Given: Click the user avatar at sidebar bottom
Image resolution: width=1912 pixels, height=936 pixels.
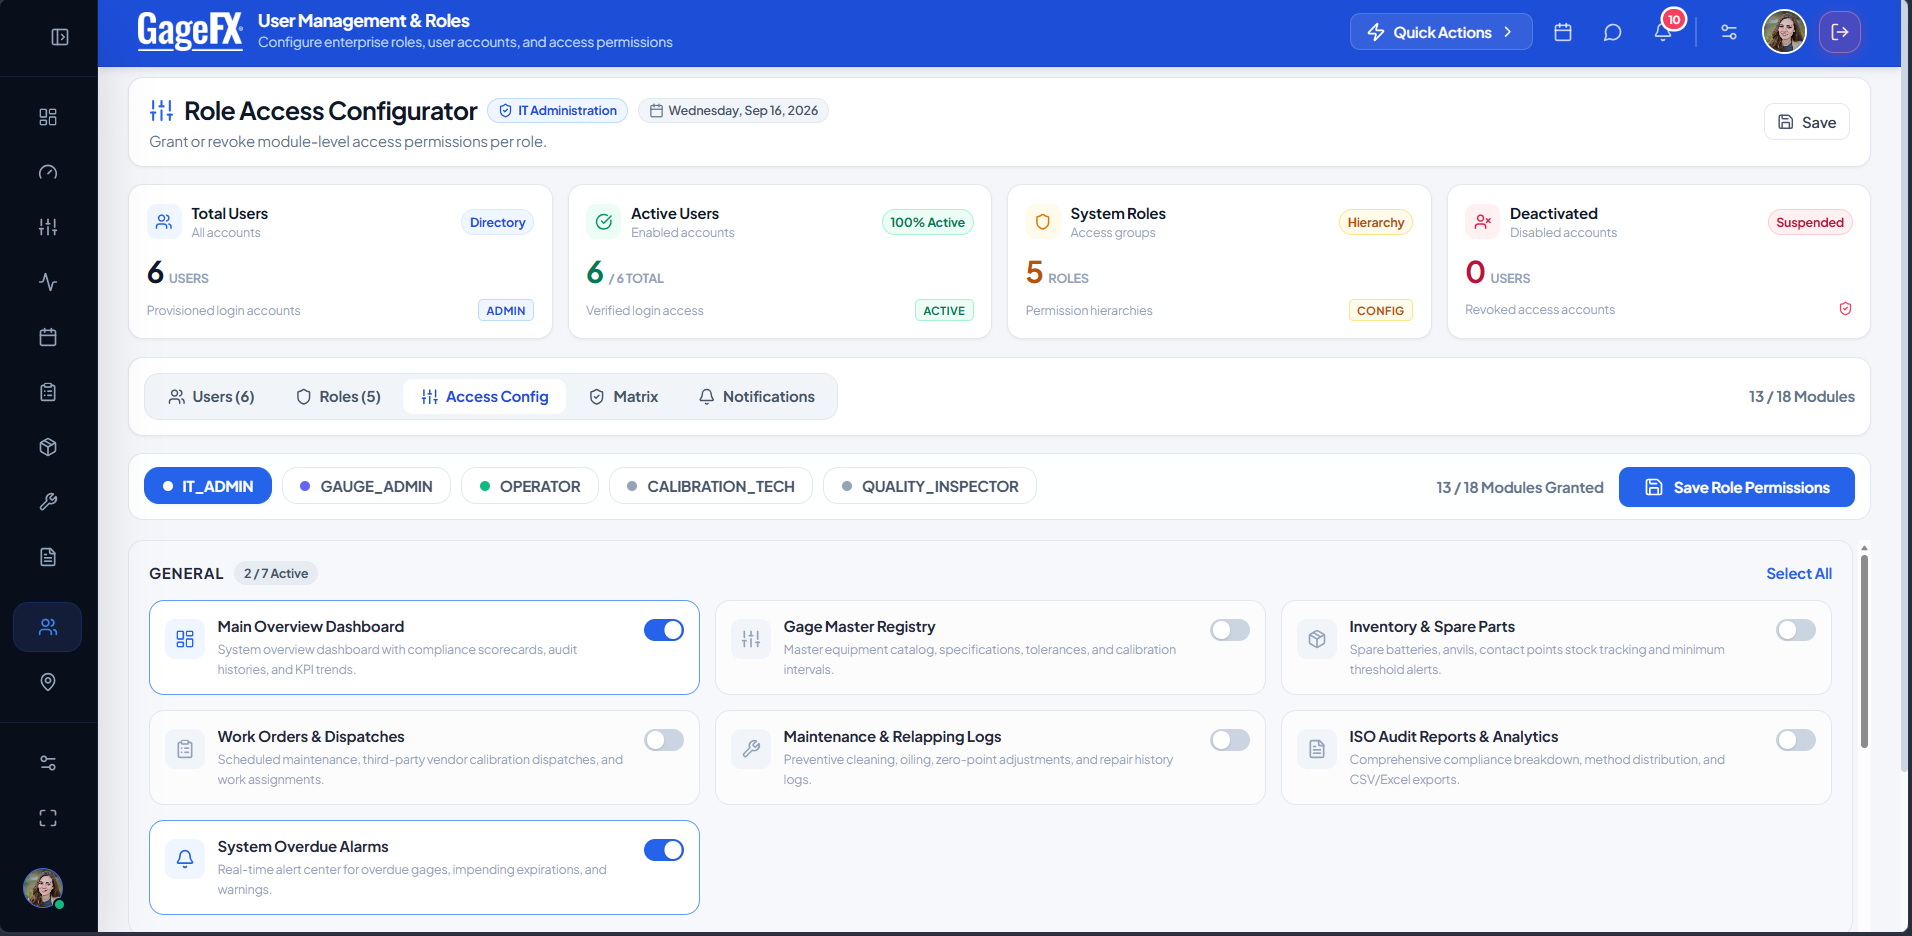Looking at the screenshot, I should 43,887.
